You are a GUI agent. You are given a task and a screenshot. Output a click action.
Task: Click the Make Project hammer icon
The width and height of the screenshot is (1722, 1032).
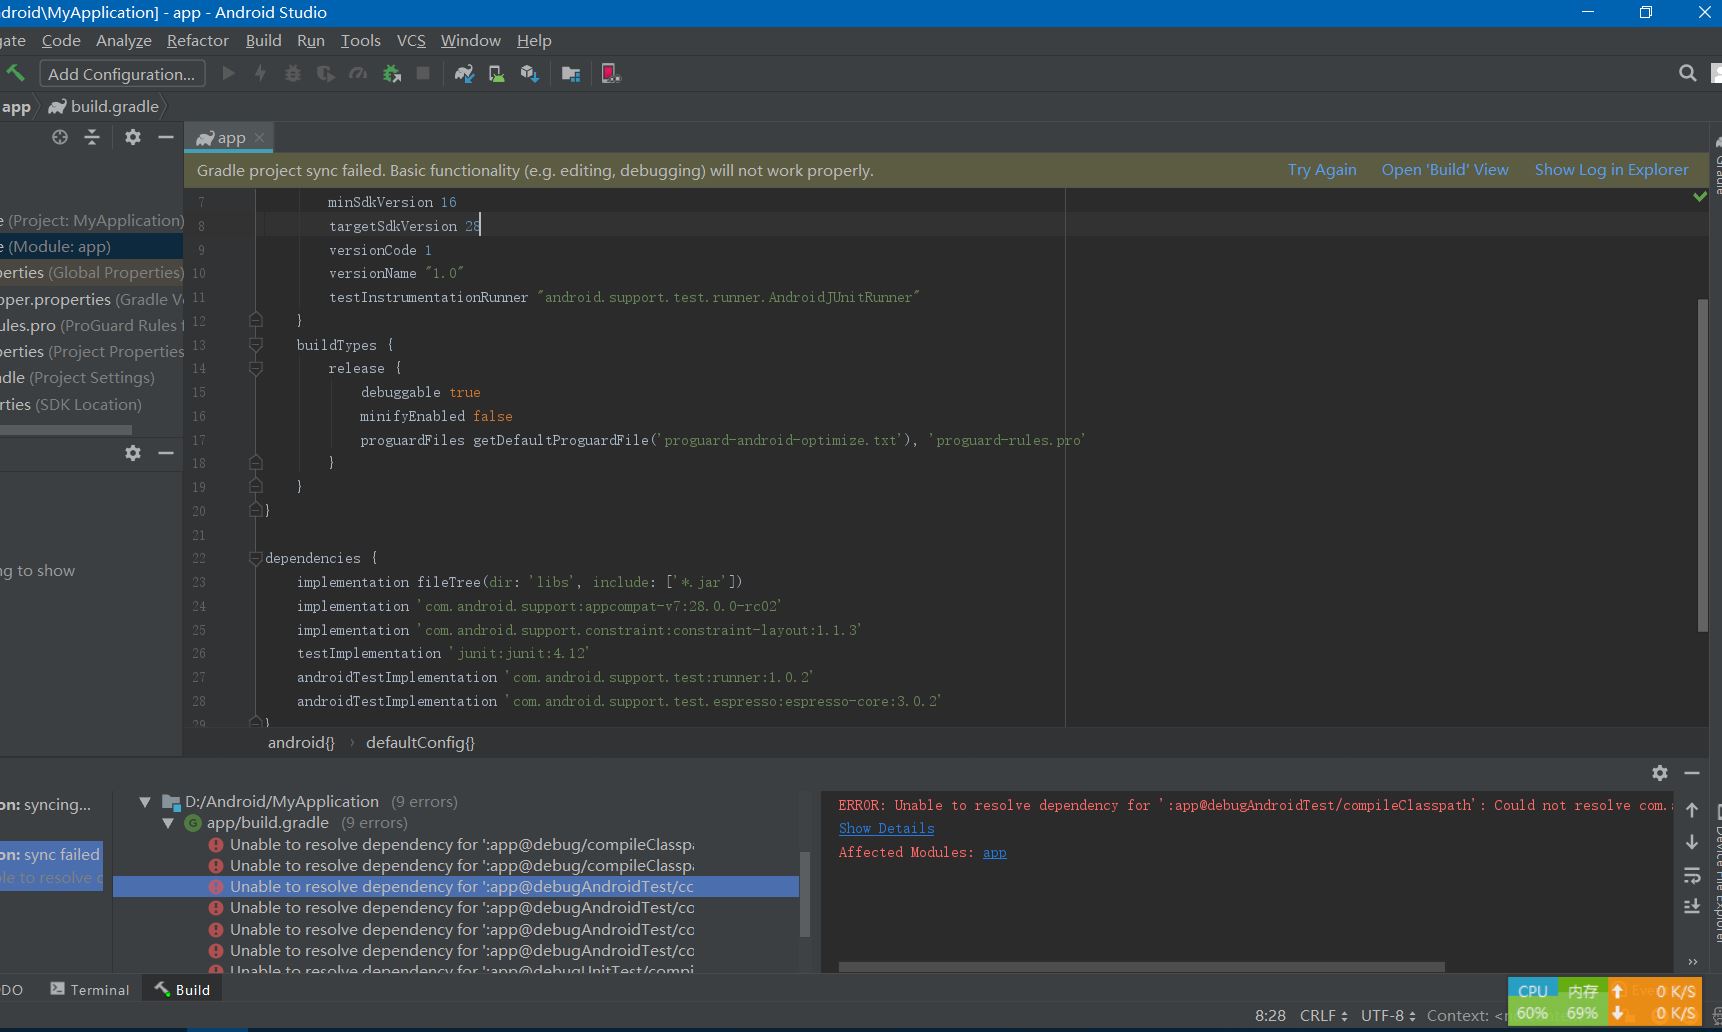tap(15, 73)
